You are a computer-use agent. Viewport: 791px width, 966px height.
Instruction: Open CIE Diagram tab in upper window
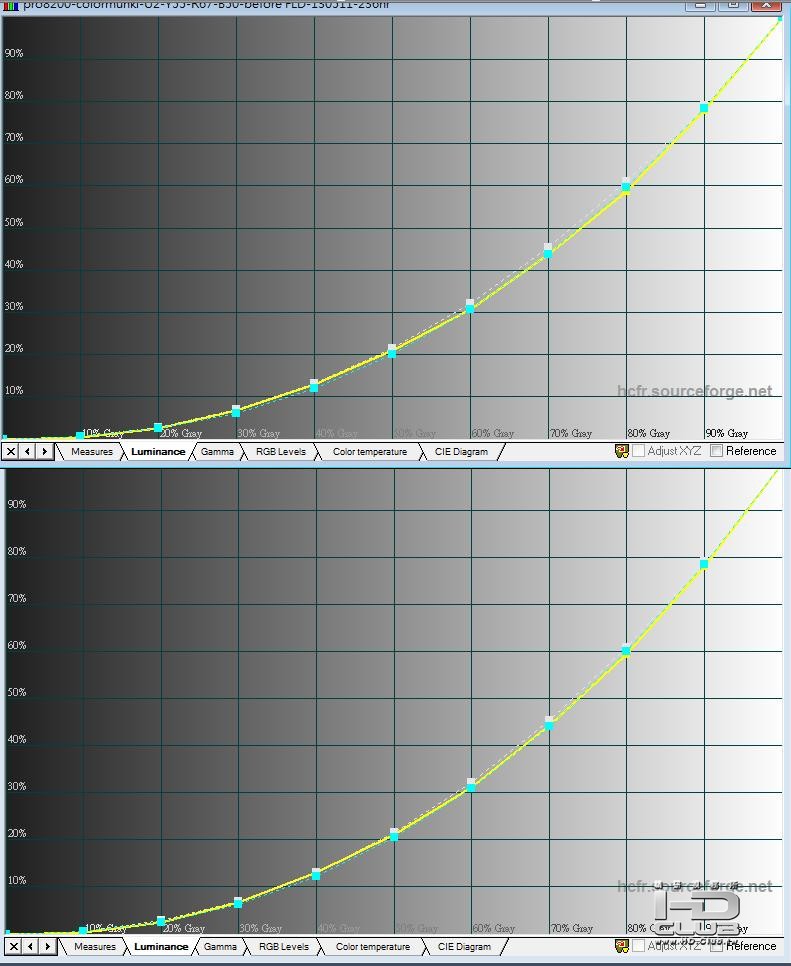click(x=461, y=452)
